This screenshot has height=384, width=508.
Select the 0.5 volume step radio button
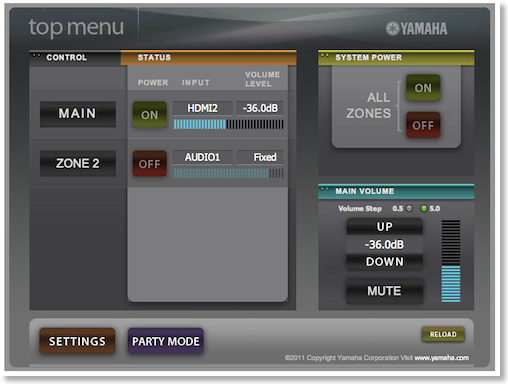tap(409, 209)
